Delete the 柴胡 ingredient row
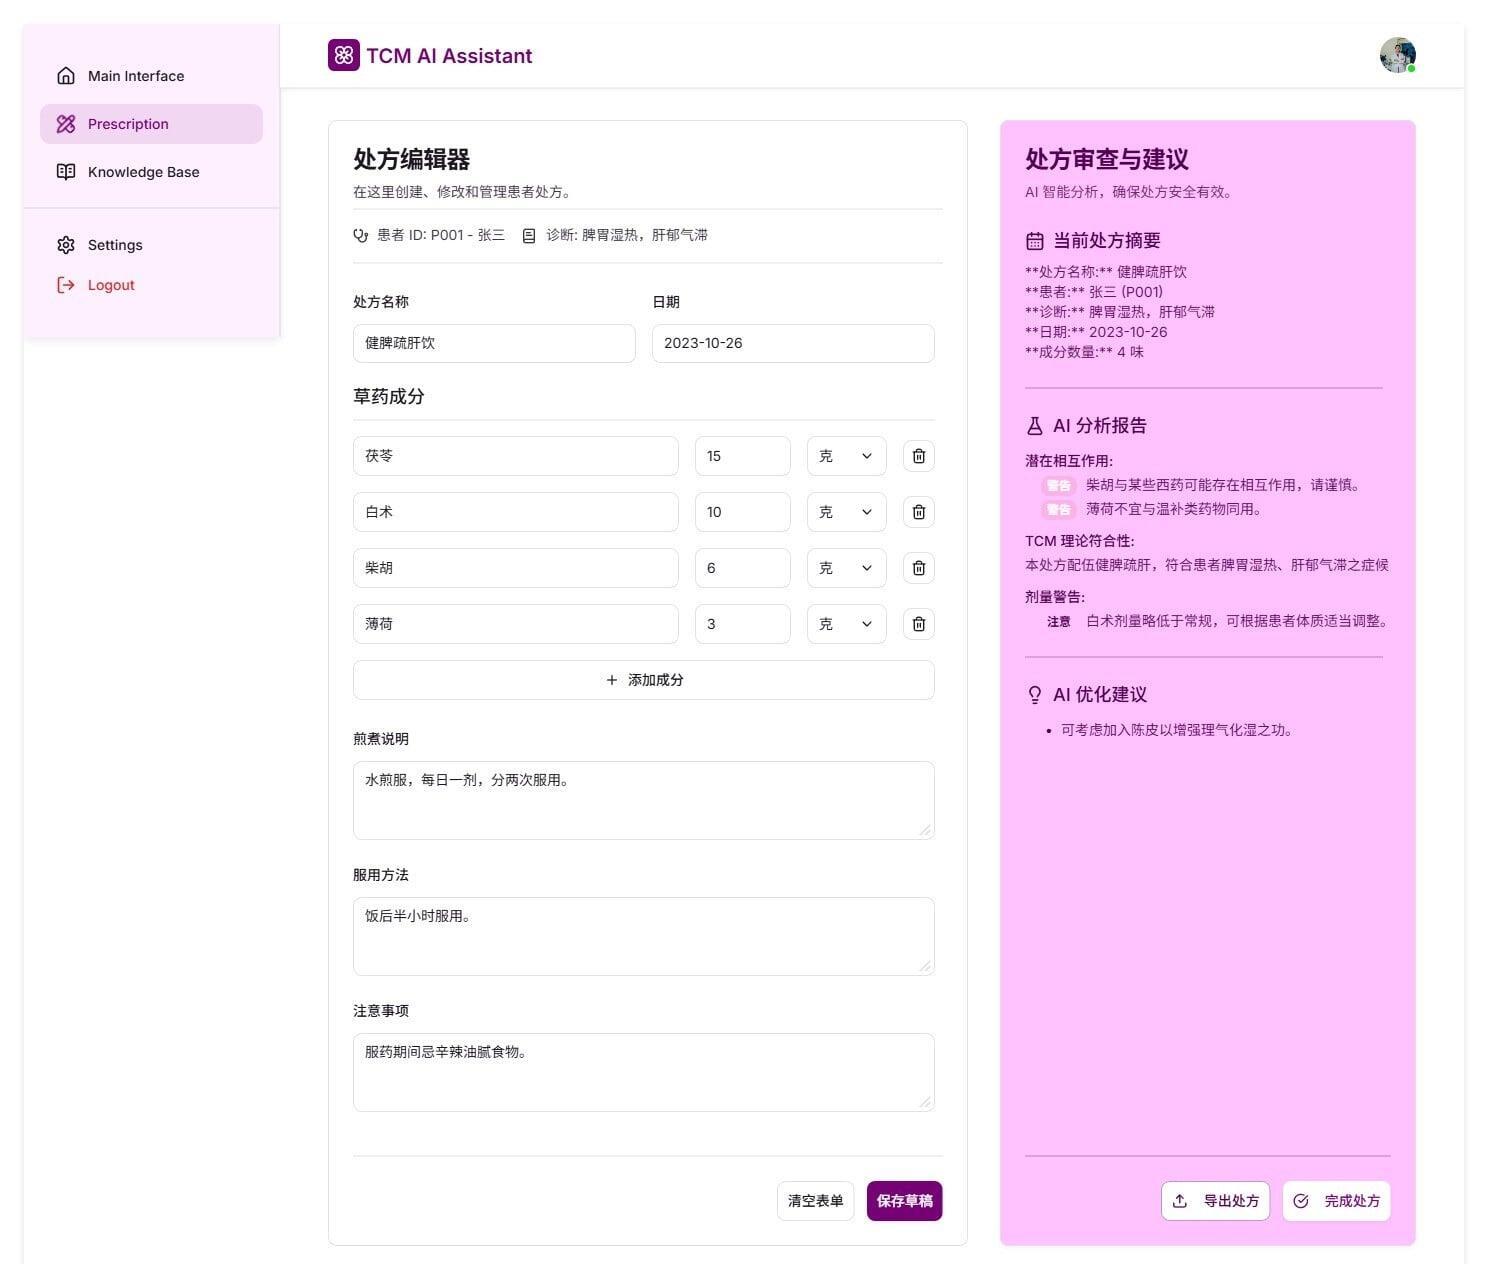This screenshot has width=1488, height=1264. click(918, 568)
